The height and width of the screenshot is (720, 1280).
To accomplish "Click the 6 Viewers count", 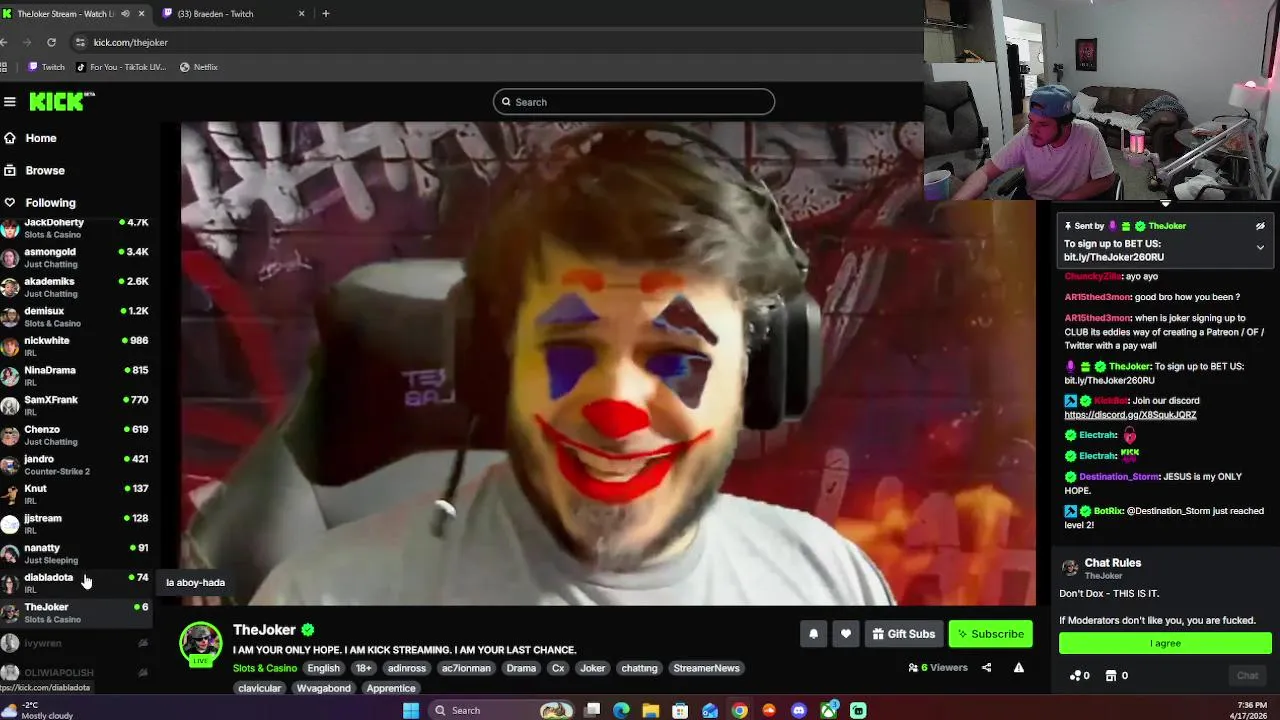I will 938,667.
